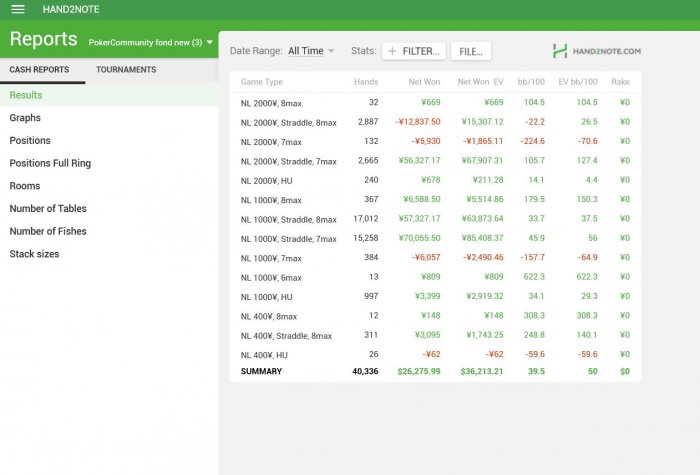Select the Stack sizes report
The image size is (700, 475).
(x=34, y=254)
